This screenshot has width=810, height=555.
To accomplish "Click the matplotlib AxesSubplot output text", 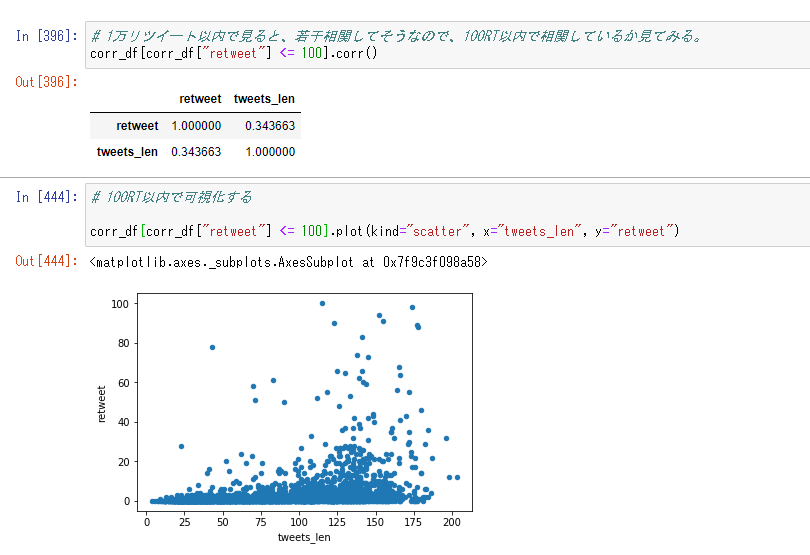I will pyautogui.click(x=288, y=262).
